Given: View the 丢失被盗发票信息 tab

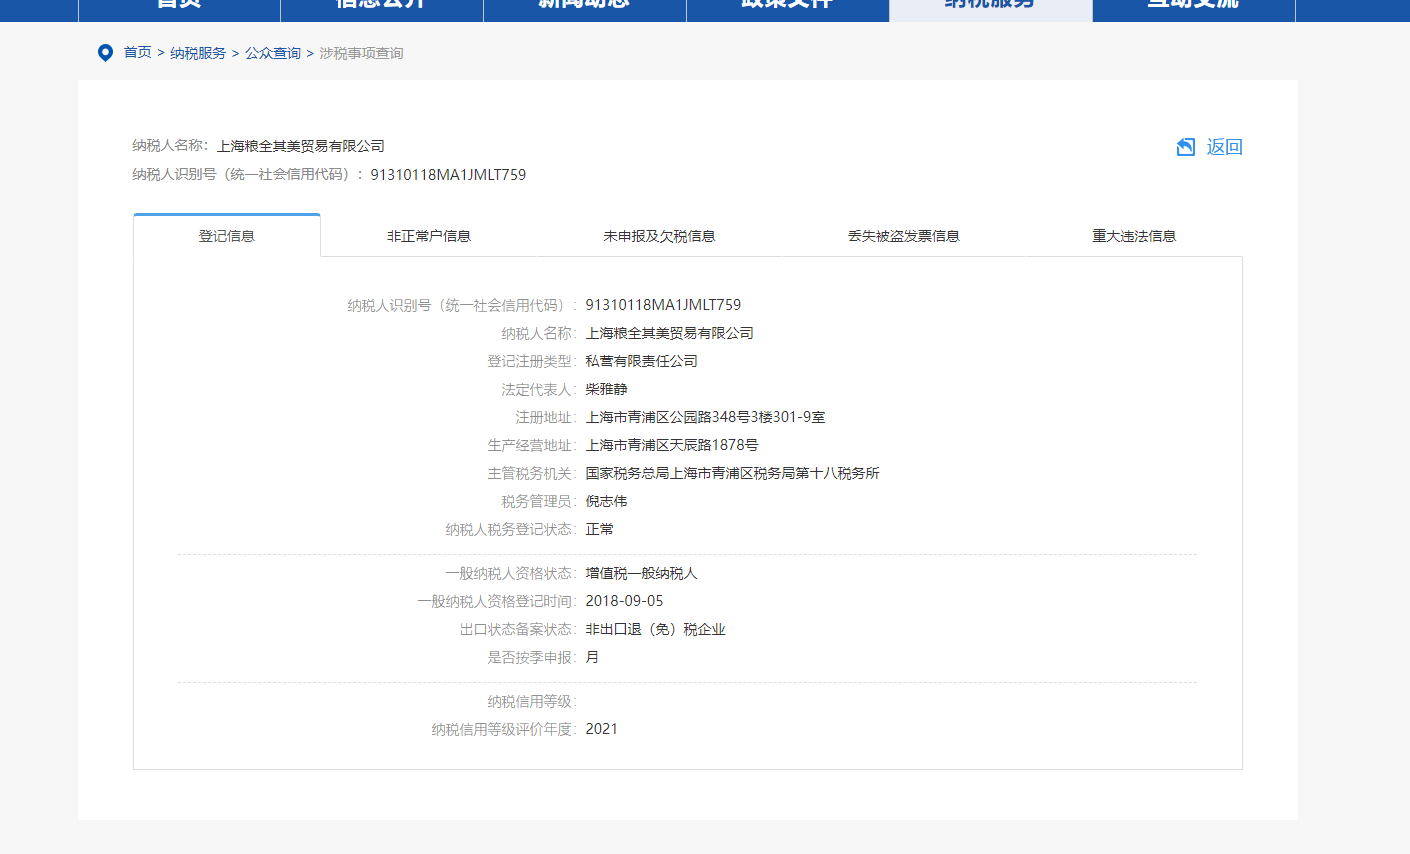Looking at the screenshot, I should (x=904, y=236).
